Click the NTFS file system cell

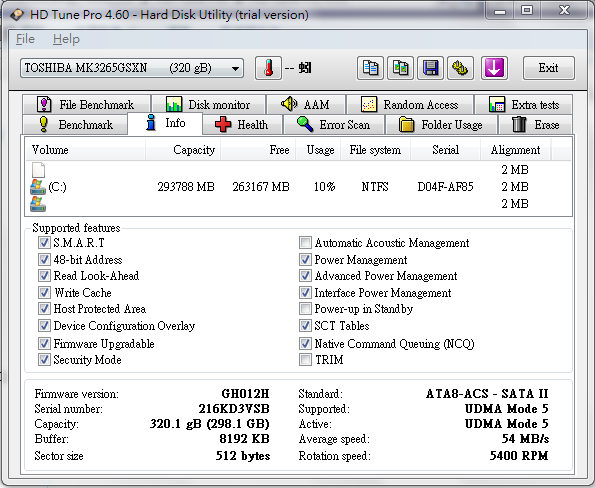tap(375, 187)
